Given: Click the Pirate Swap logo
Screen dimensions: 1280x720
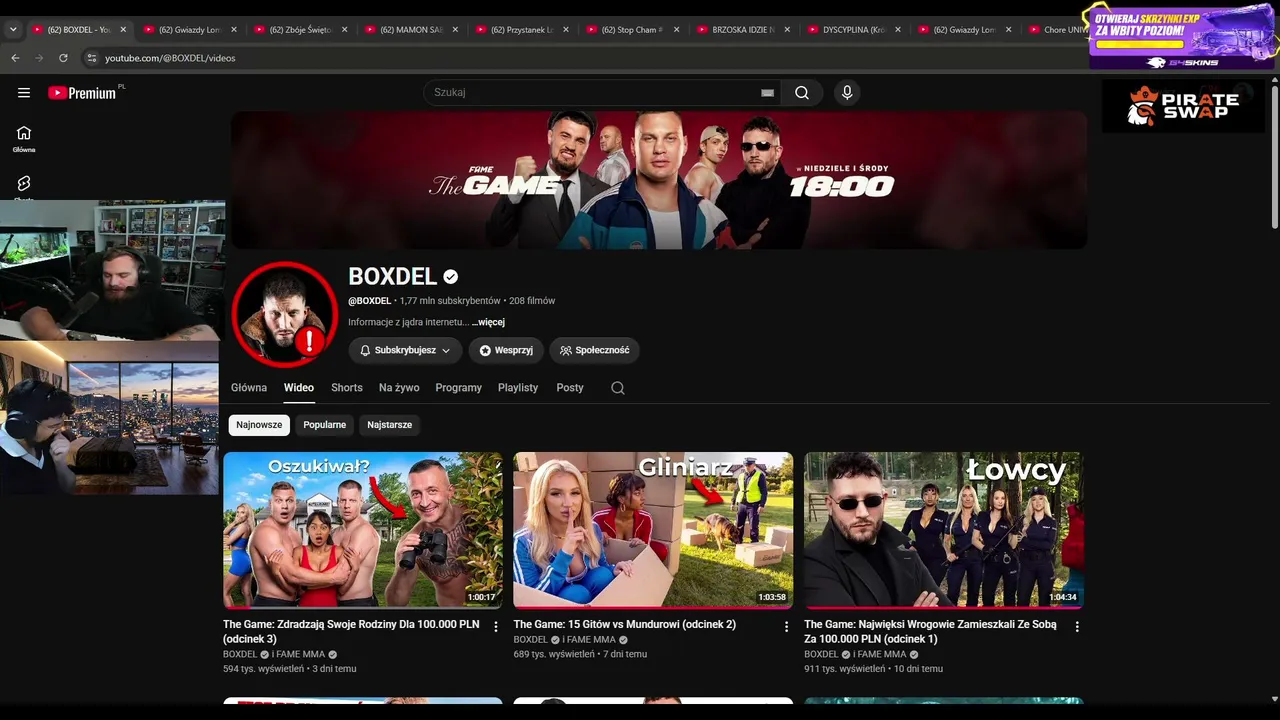Looking at the screenshot, I should (x=1183, y=106).
